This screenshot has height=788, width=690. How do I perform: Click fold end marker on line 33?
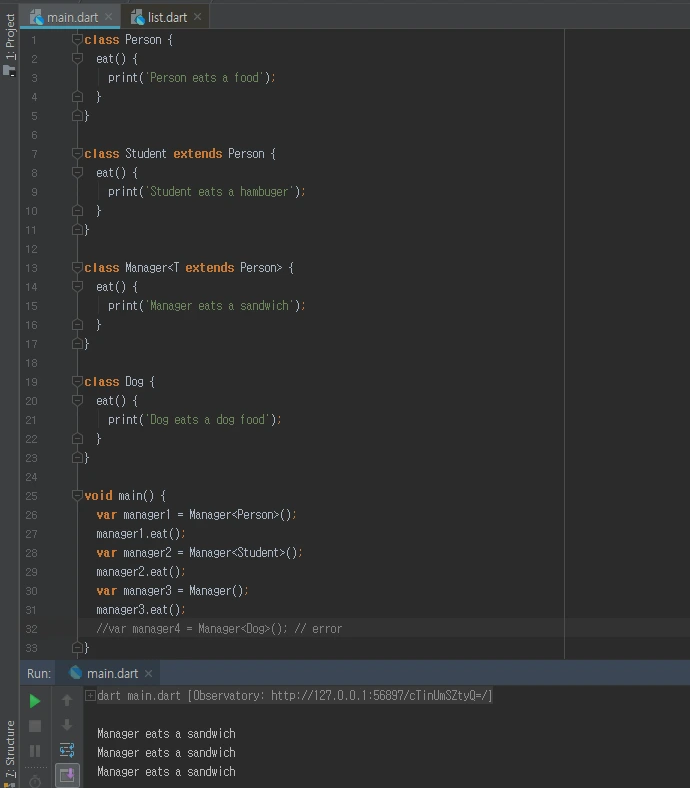click(x=77, y=647)
